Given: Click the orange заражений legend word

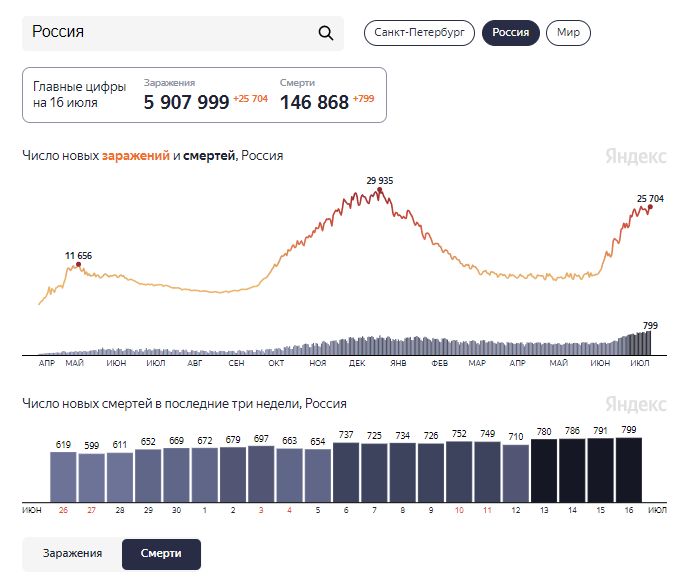Looking at the screenshot, I should tap(135, 156).
